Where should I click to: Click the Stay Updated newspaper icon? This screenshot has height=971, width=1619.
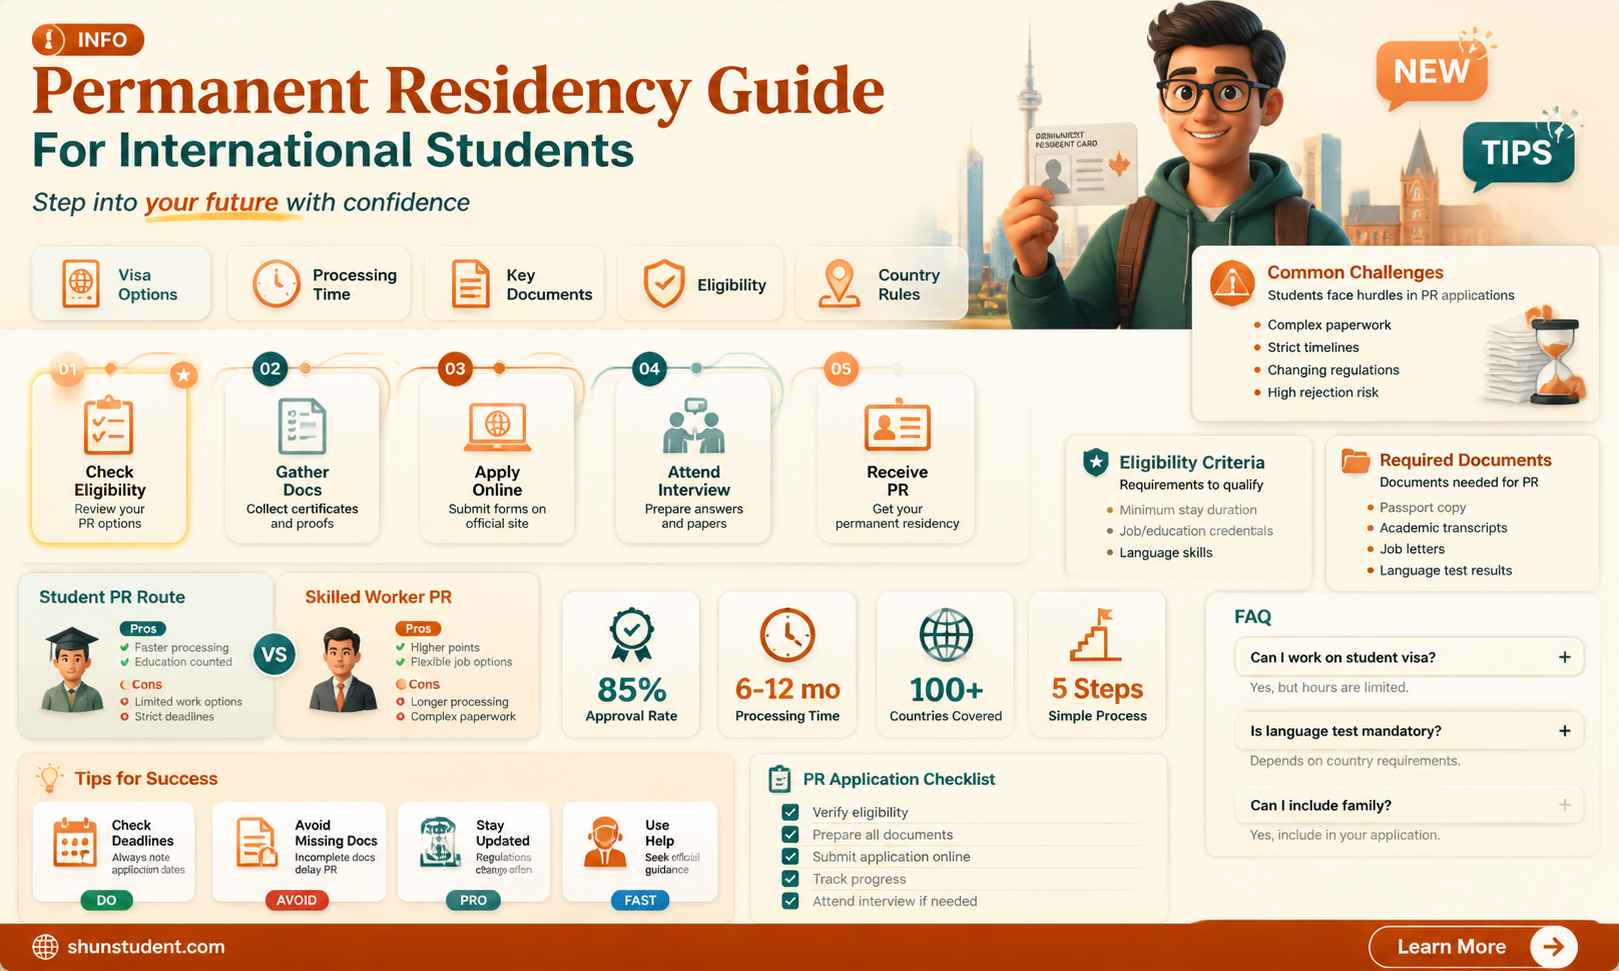(439, 842)
